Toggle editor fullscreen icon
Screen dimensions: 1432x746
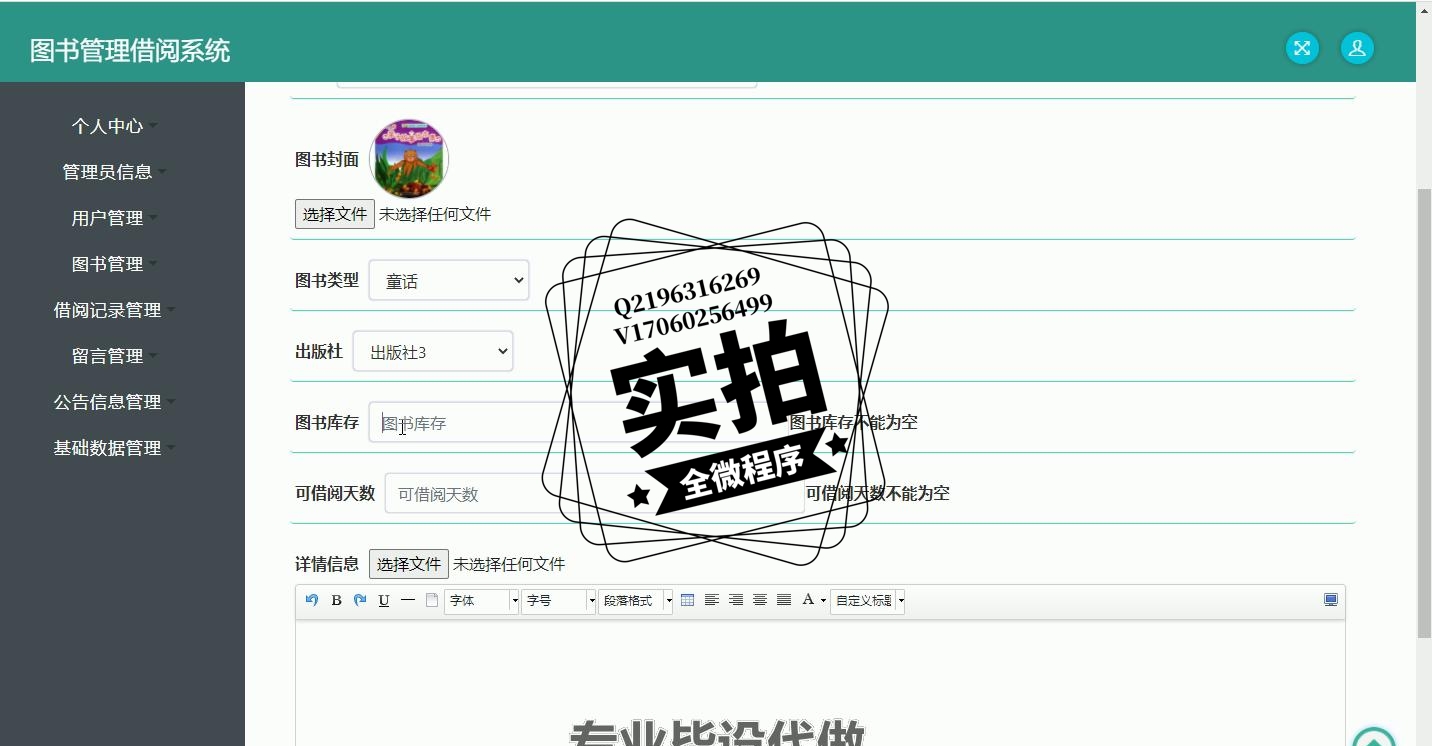[x=1331, y=600]
